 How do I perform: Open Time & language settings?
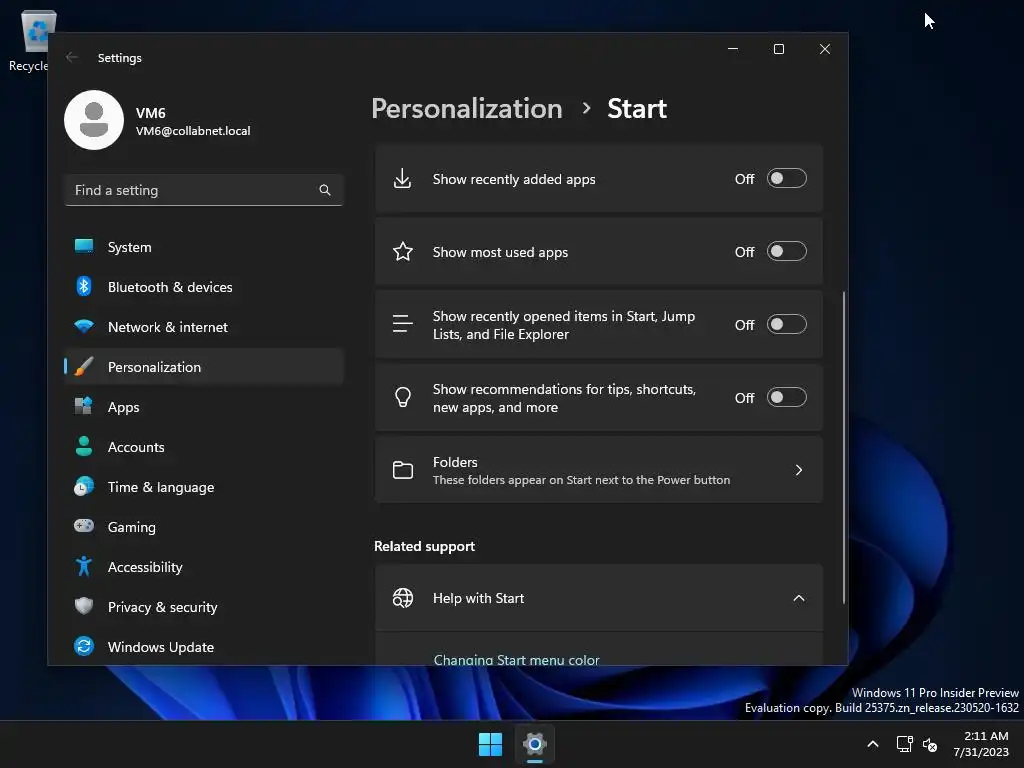point(204,487)
